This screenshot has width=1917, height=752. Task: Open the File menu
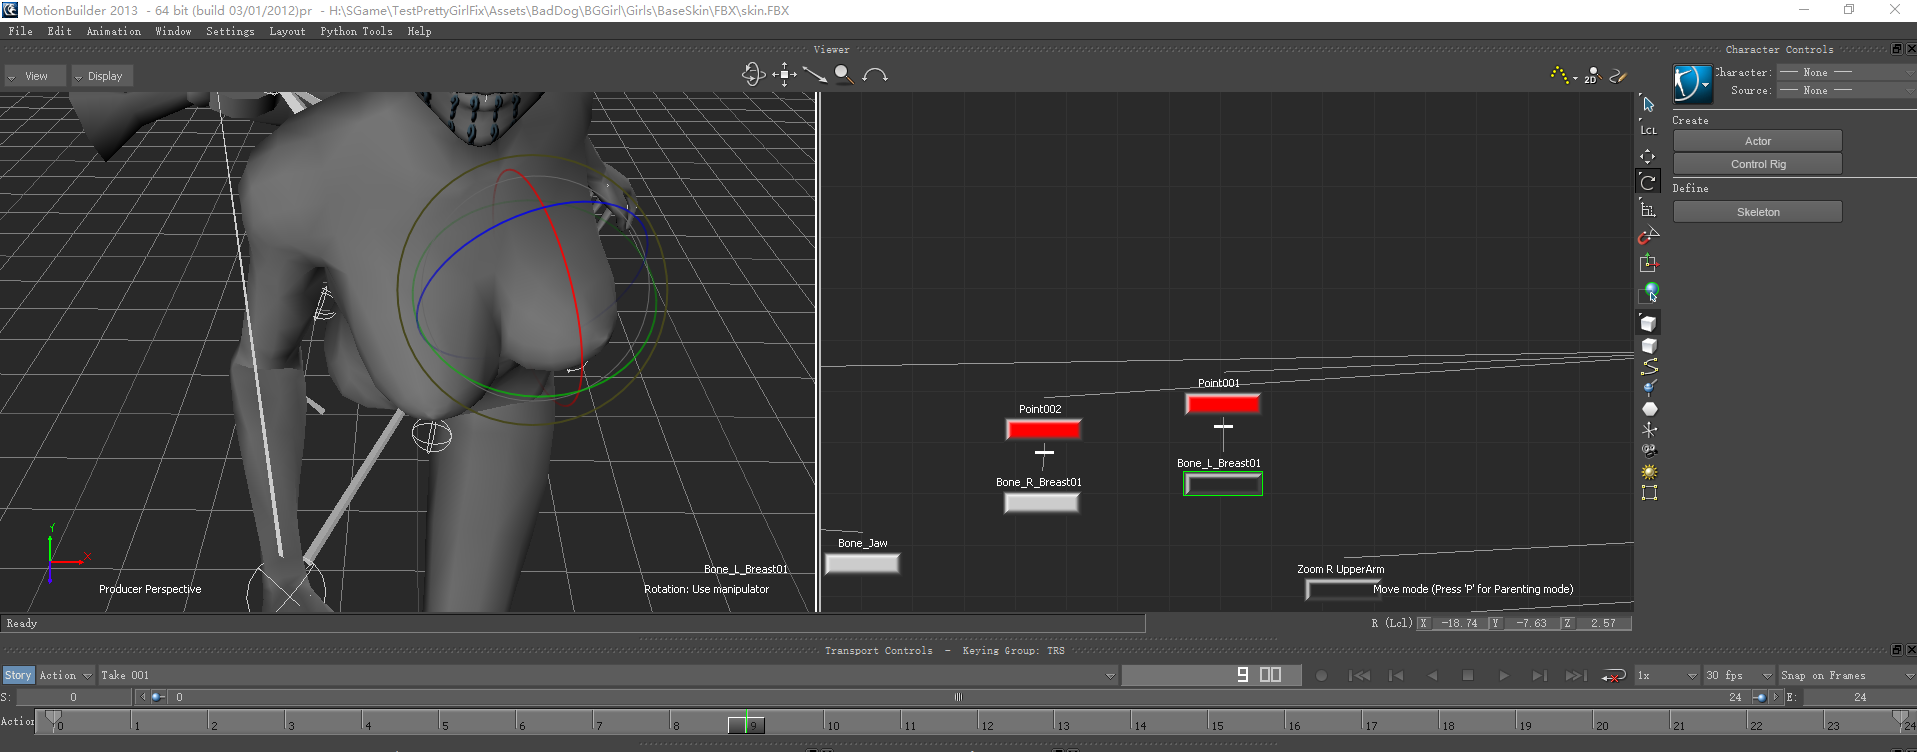coord(20,31)
